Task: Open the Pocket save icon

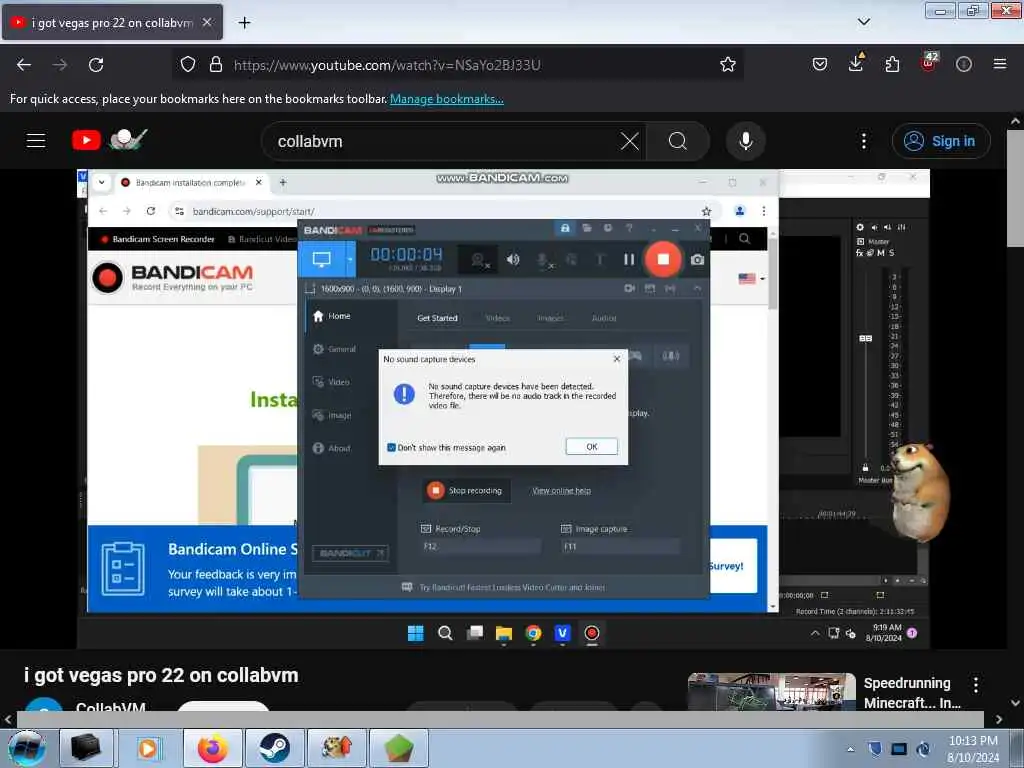Action: pos(820,64)
